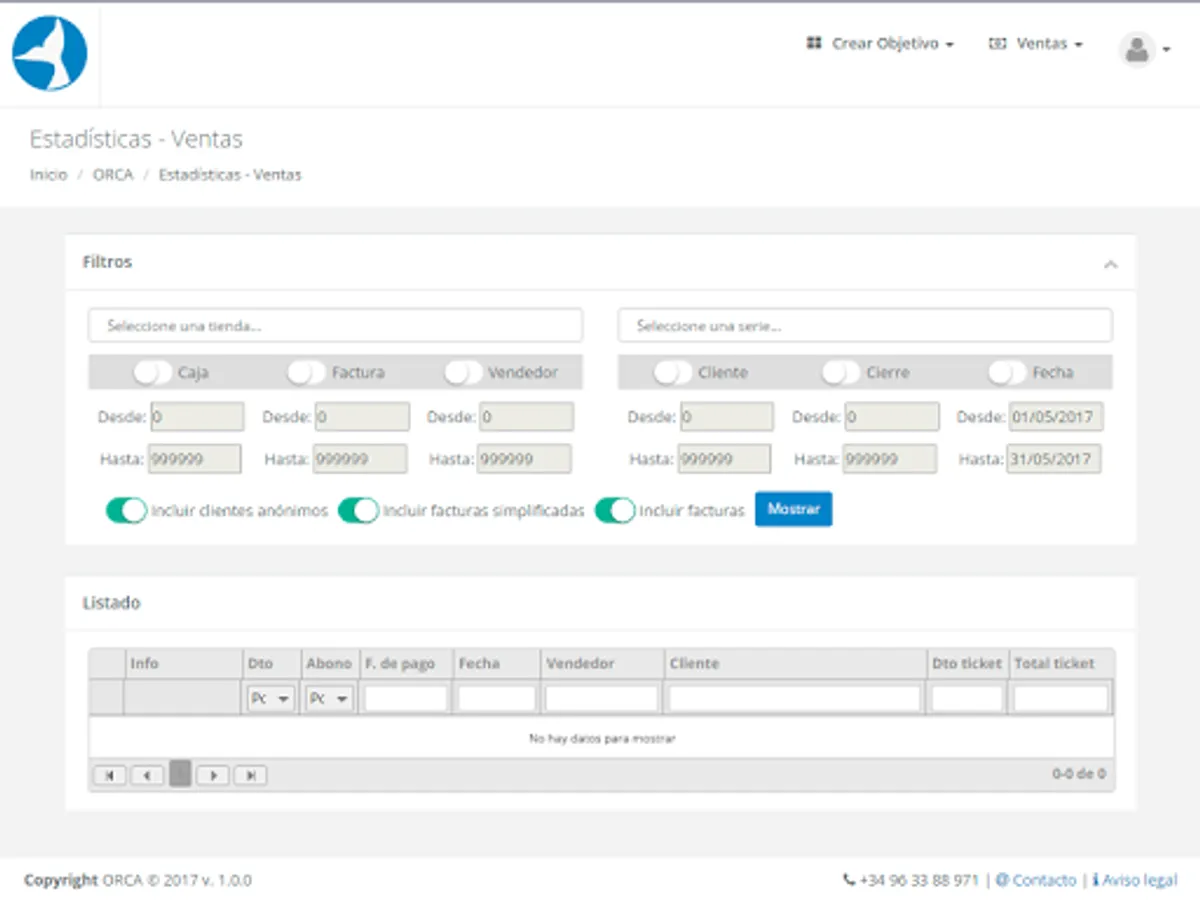
Task: Click the Cierre Hasta input field
Action: tap(890, 459)
